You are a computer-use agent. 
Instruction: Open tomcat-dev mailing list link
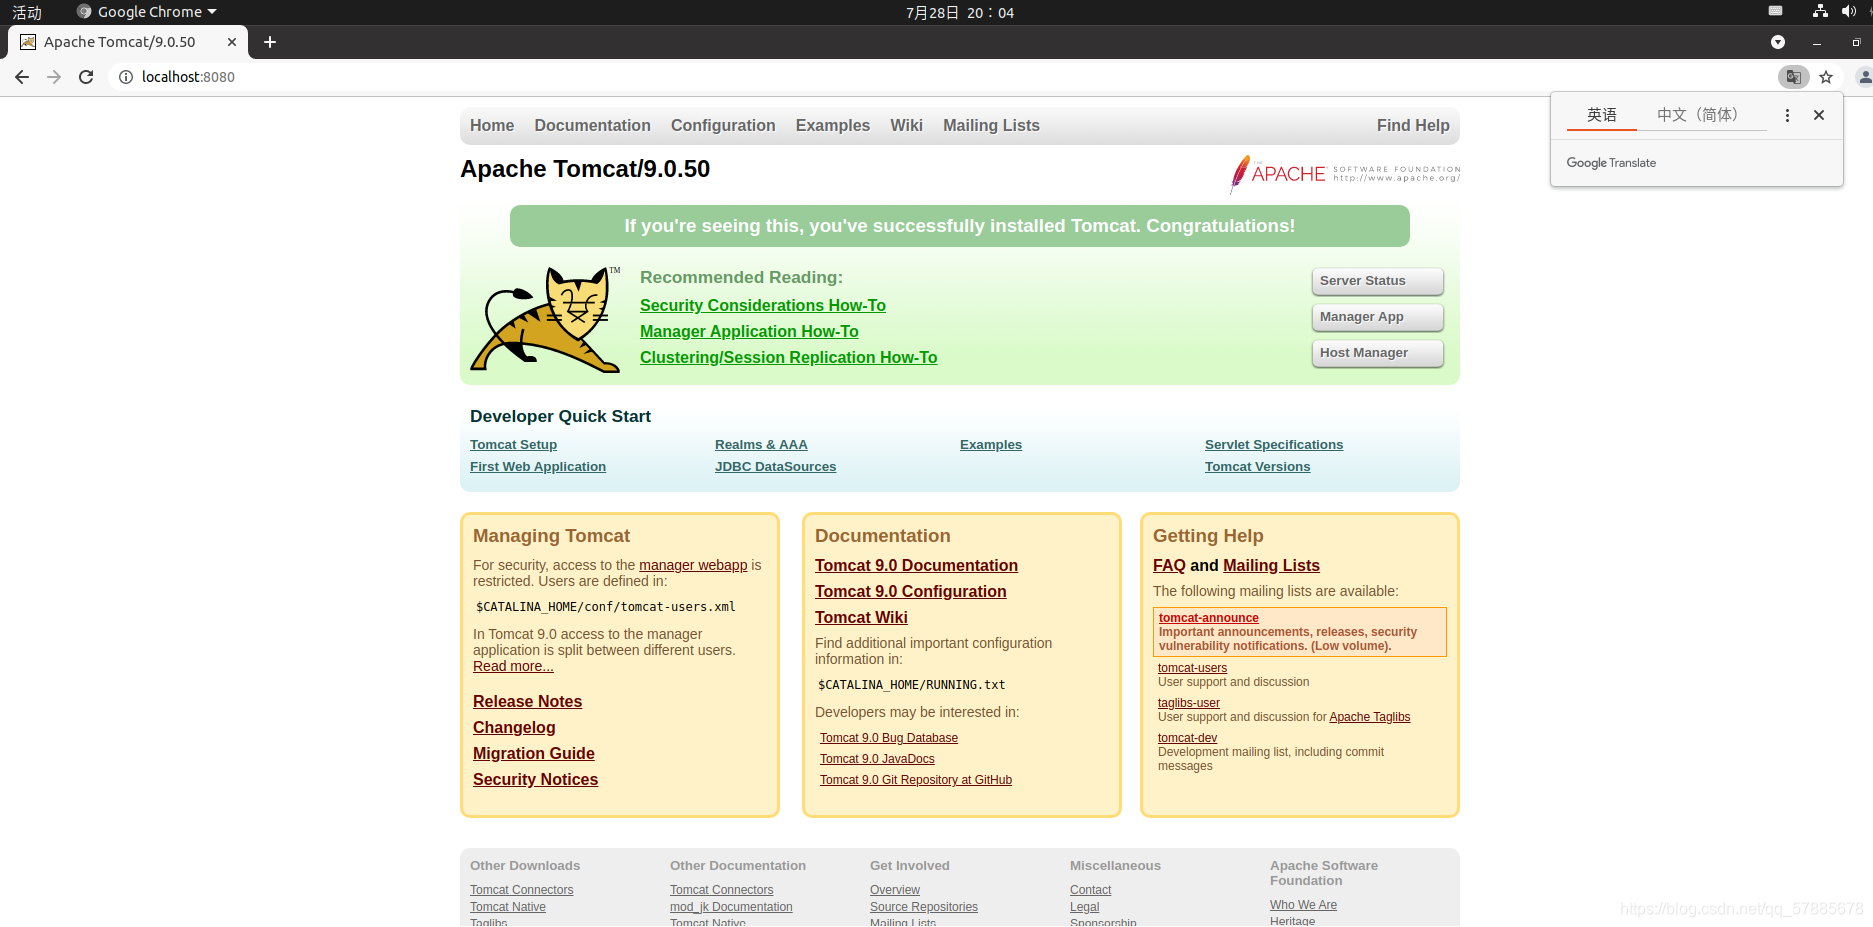coord(1187,738)
